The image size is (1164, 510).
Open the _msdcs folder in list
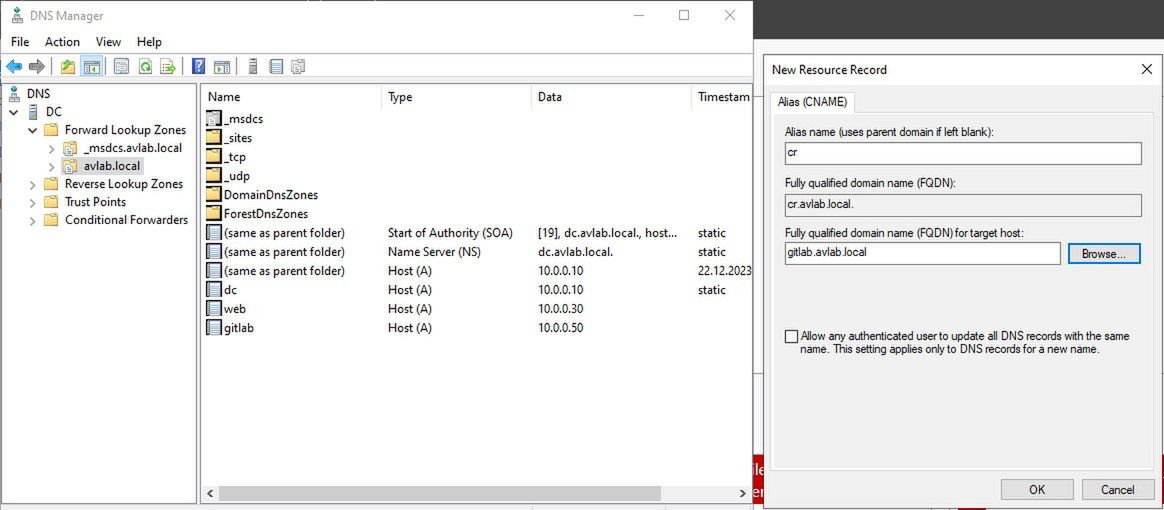click(234, 119)
